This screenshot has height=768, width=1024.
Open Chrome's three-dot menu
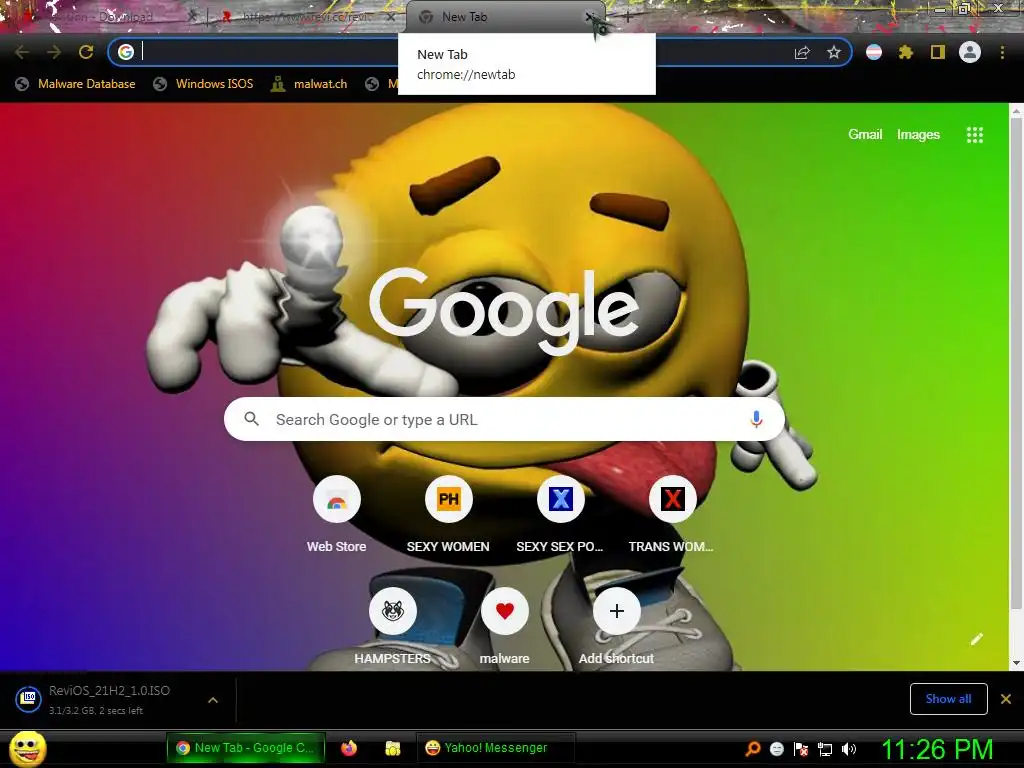(1002, 52)
